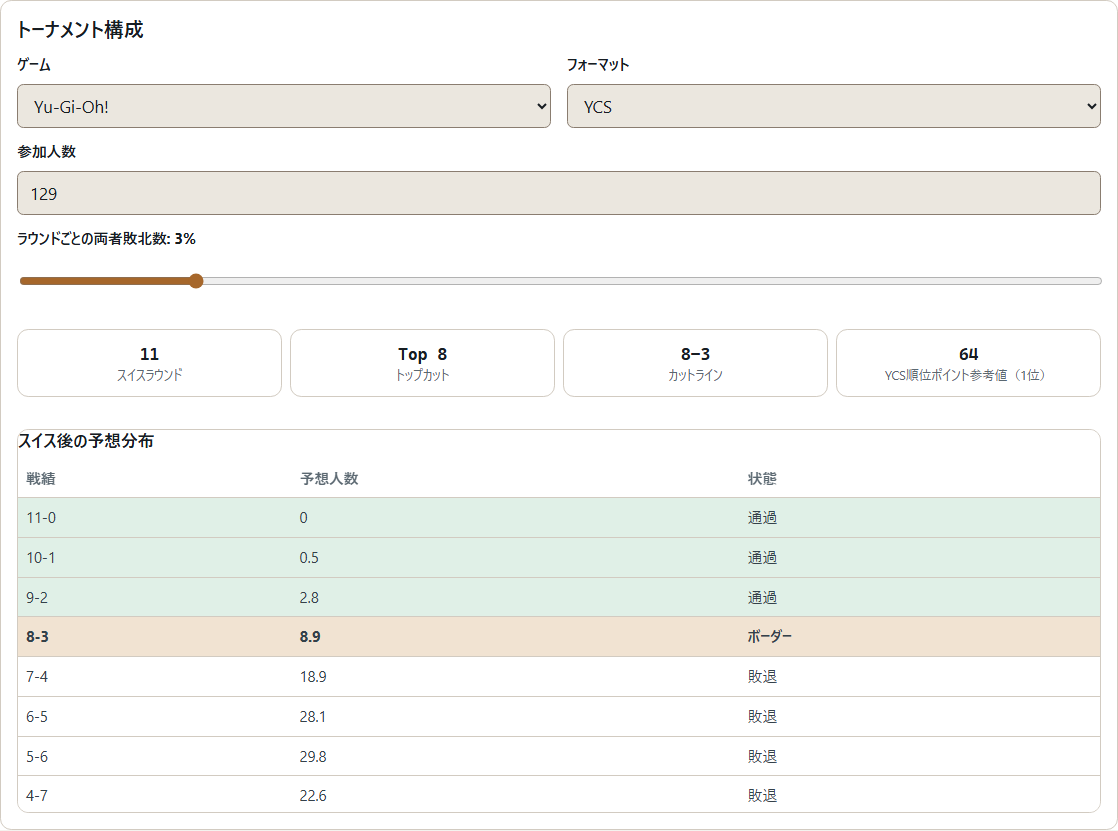
Task: Click the 敗退 status in the 4-7 row
Action: click(762, 795)
